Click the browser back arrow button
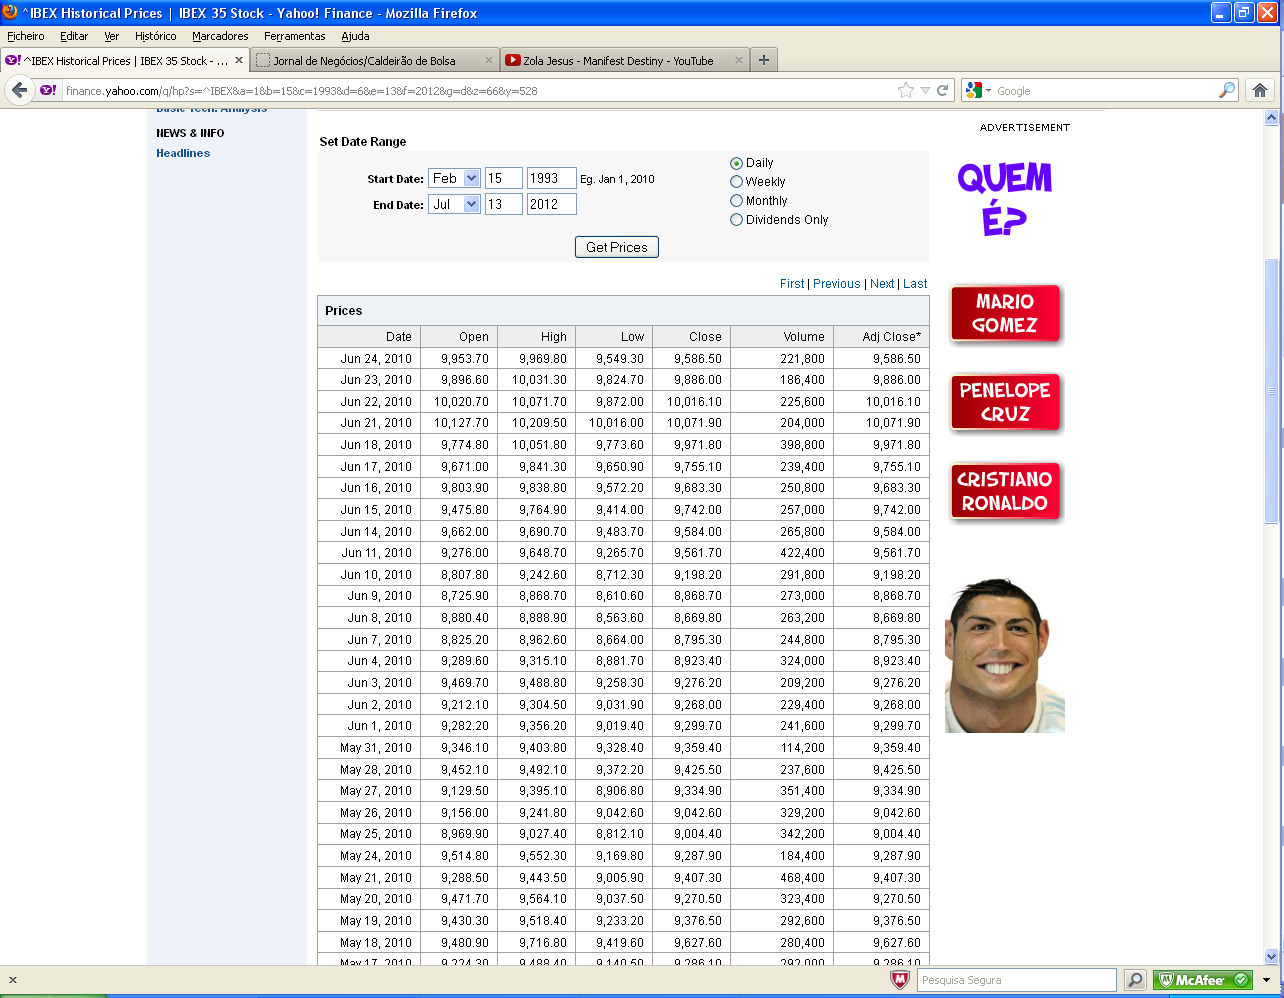1284x998 pixels. point(20,90)
